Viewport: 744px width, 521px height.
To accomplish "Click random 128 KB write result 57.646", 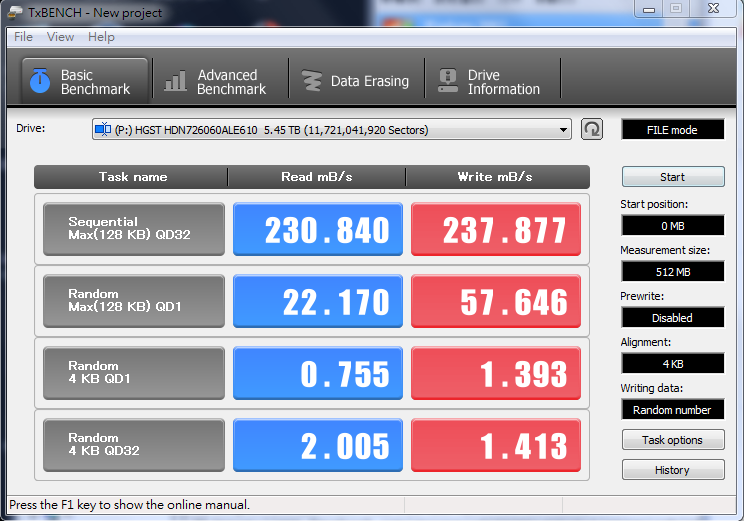I will coord(496,301).
